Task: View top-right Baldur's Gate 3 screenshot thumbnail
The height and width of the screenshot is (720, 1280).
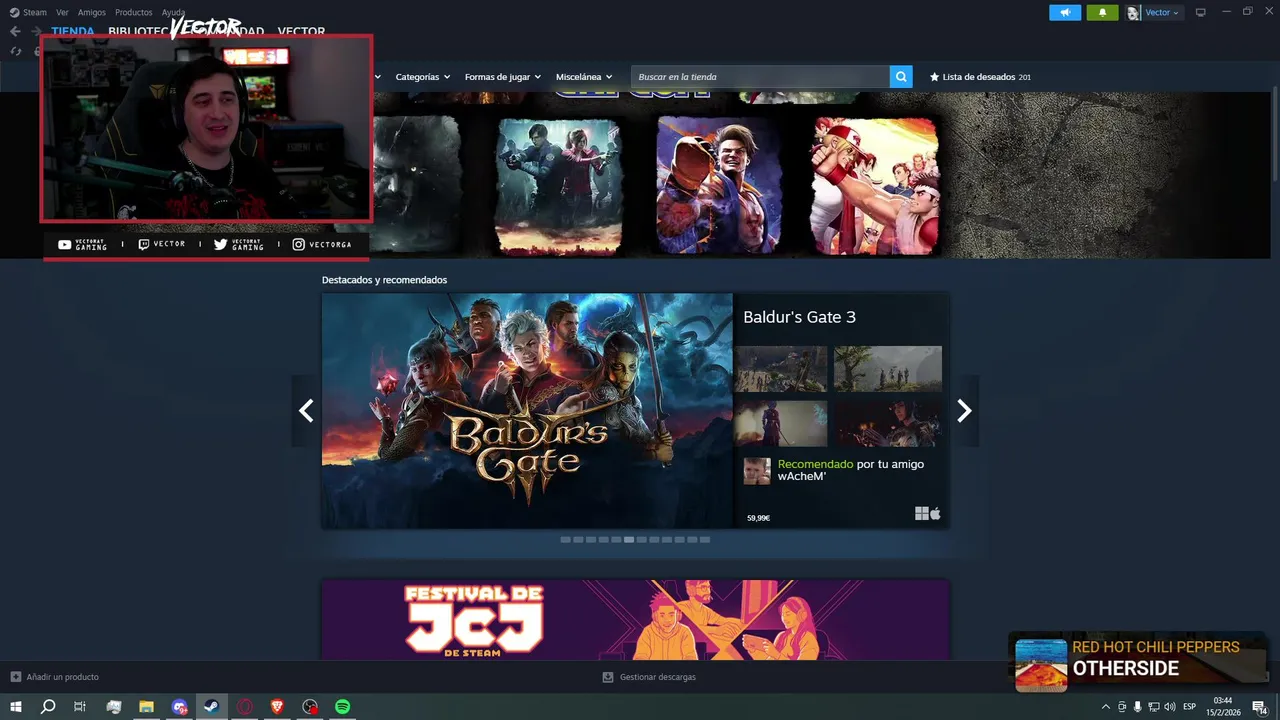Action: coord(888,369)
